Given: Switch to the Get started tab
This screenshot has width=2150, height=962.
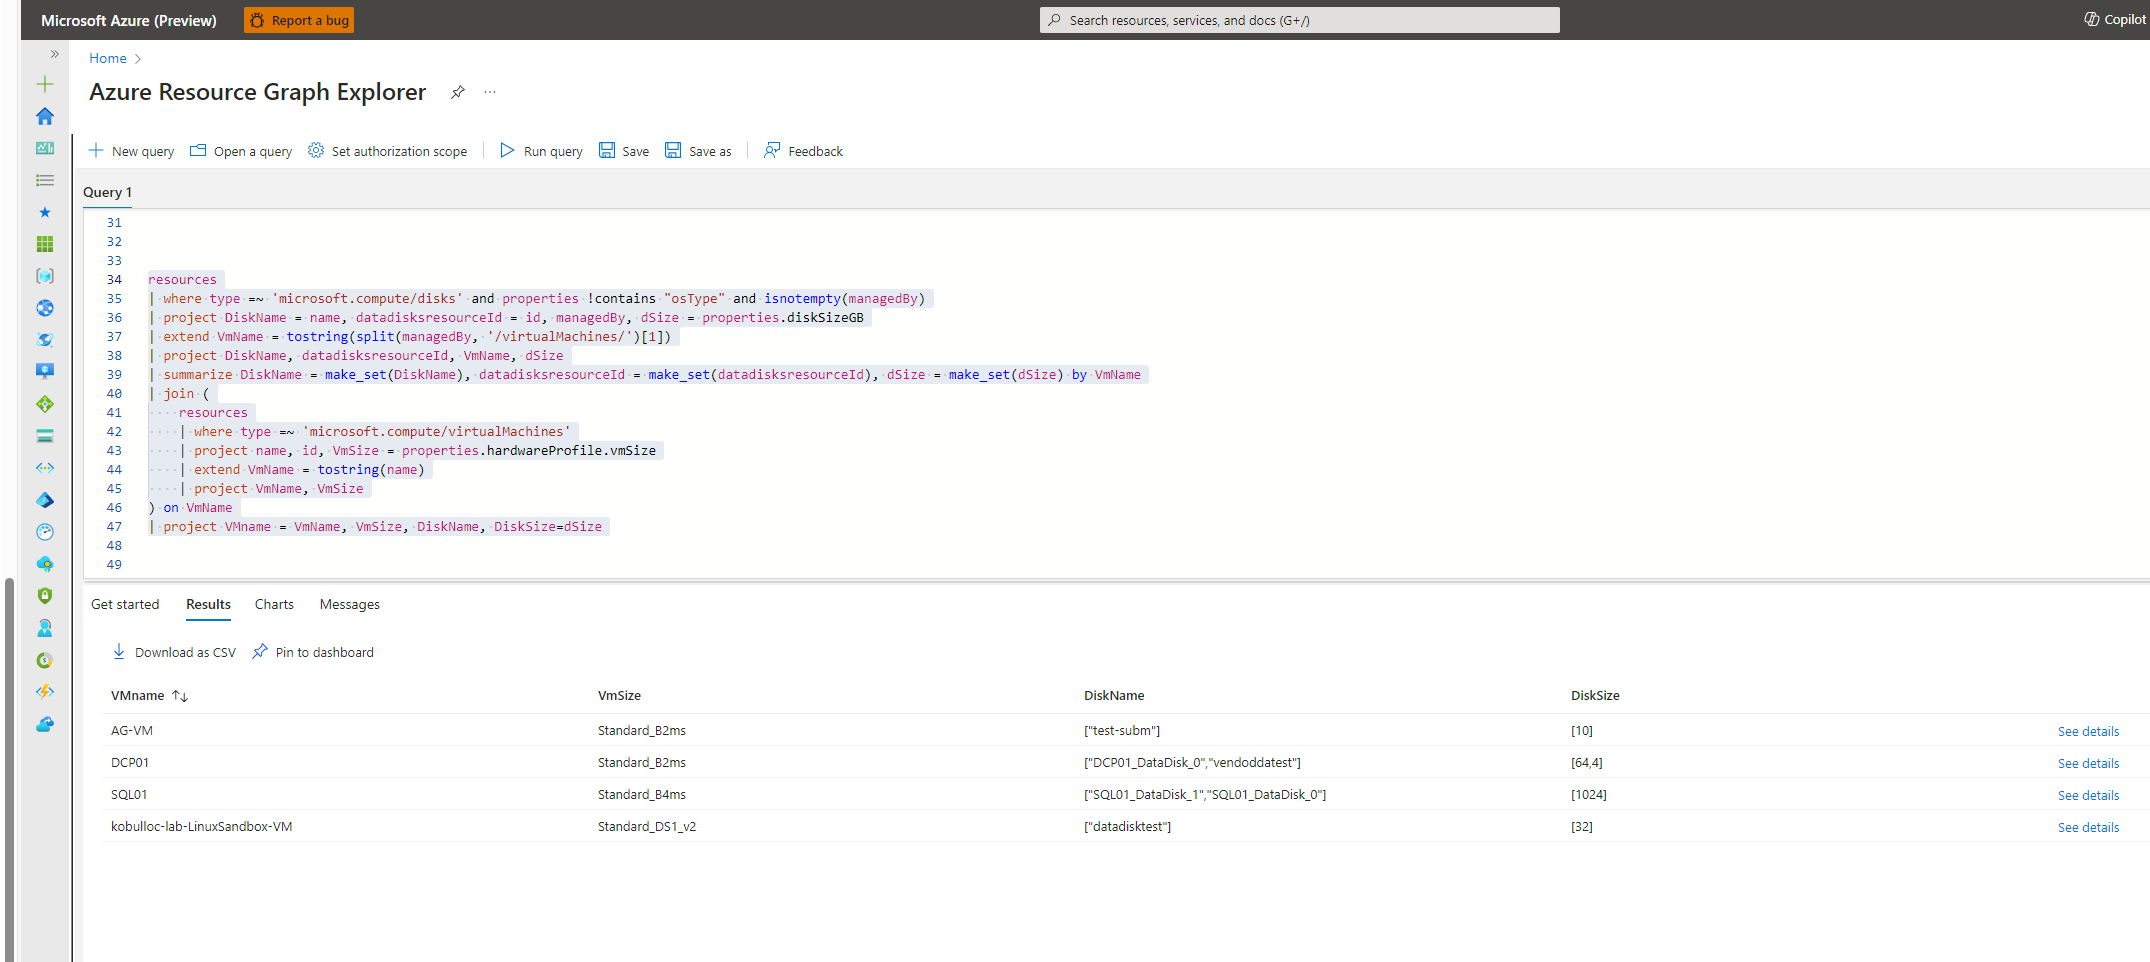Looking at the screenshot, I should pos(125,604).
